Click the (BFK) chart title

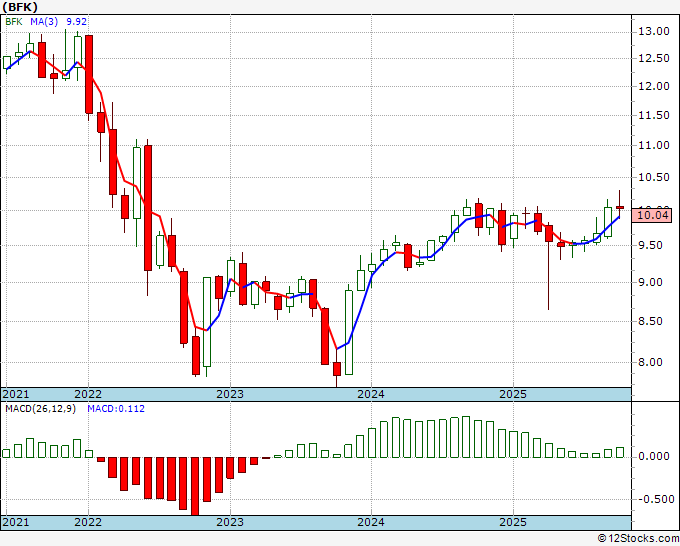[20, 7]
